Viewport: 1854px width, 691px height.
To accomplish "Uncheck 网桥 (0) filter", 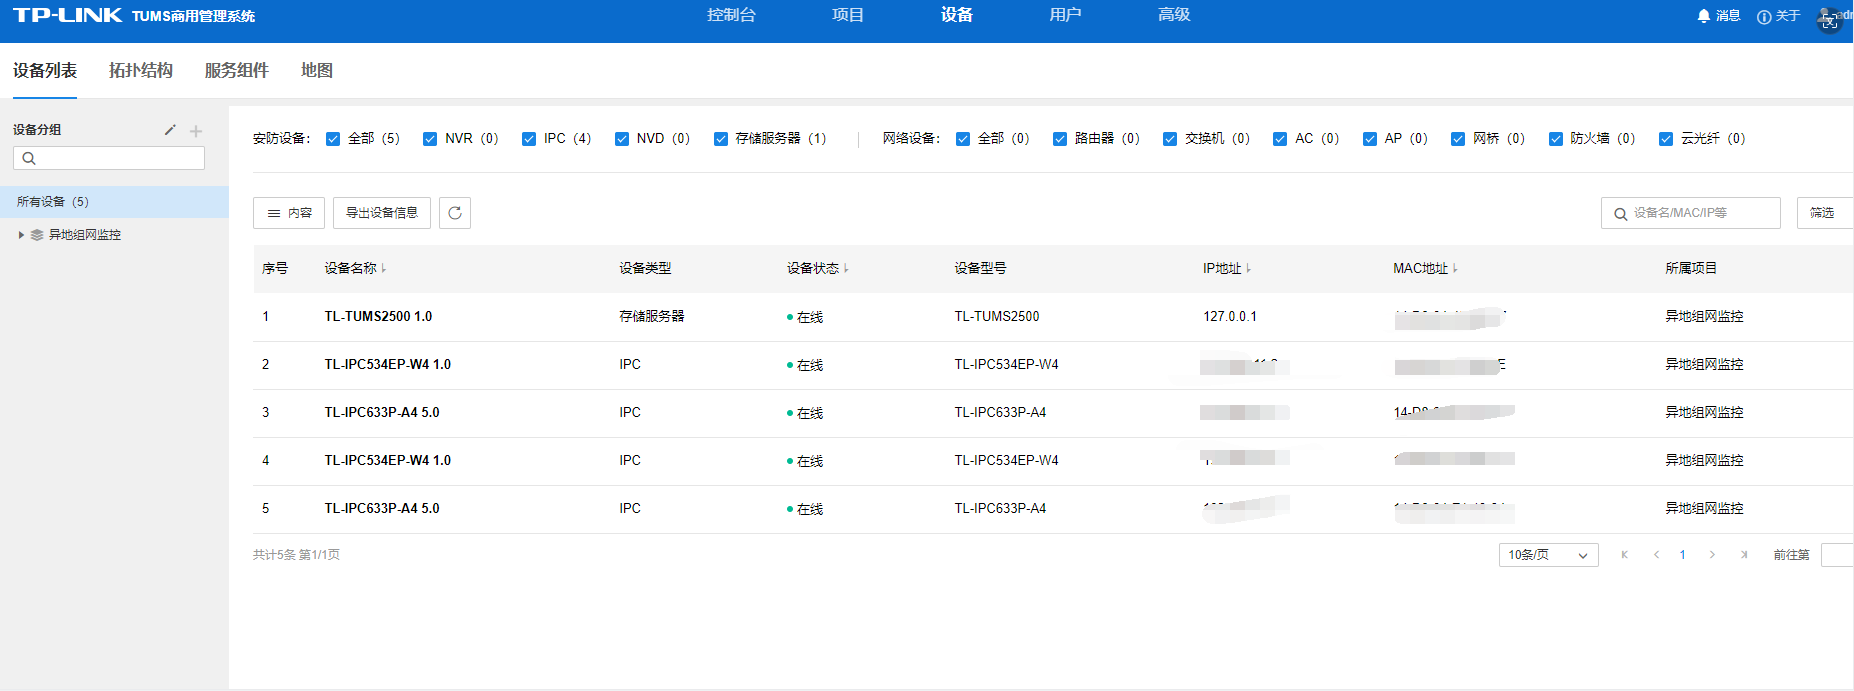I will pos(1458,139).
